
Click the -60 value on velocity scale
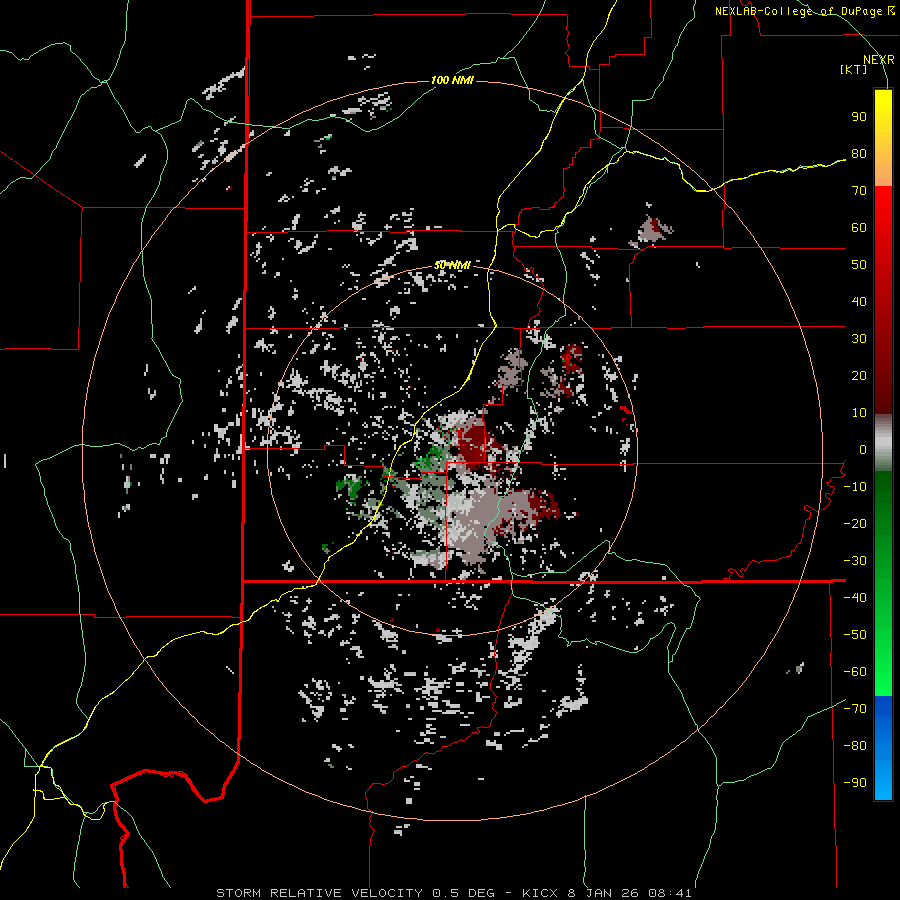click(x=855, y=672)
